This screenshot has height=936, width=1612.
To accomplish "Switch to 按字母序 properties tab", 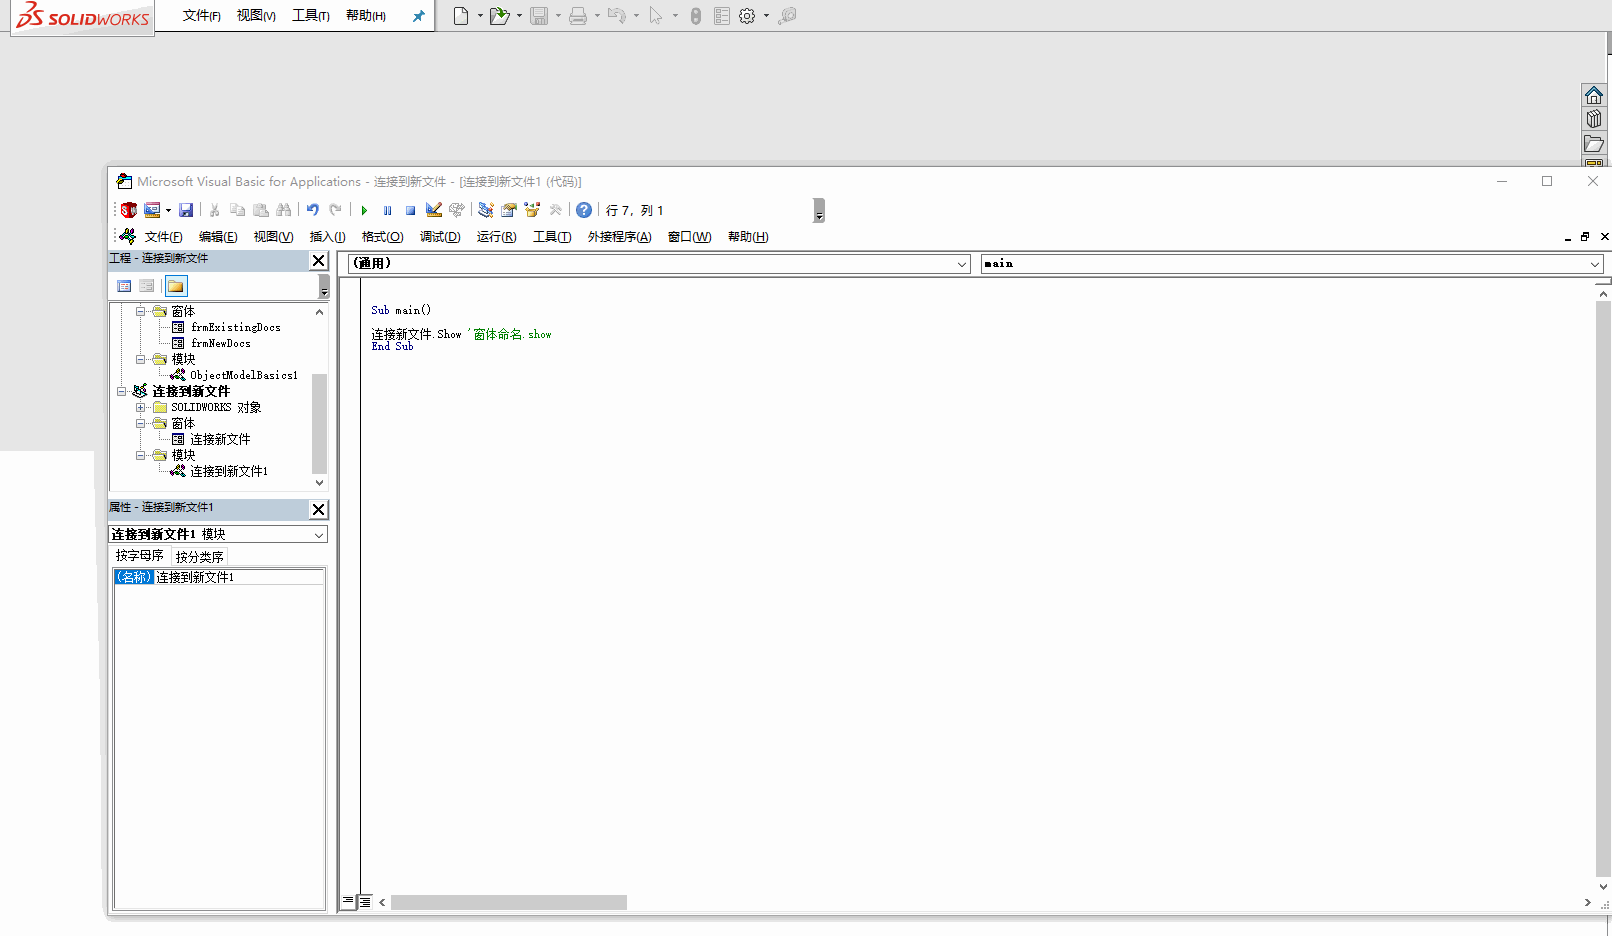I will (x=139, y=555).
